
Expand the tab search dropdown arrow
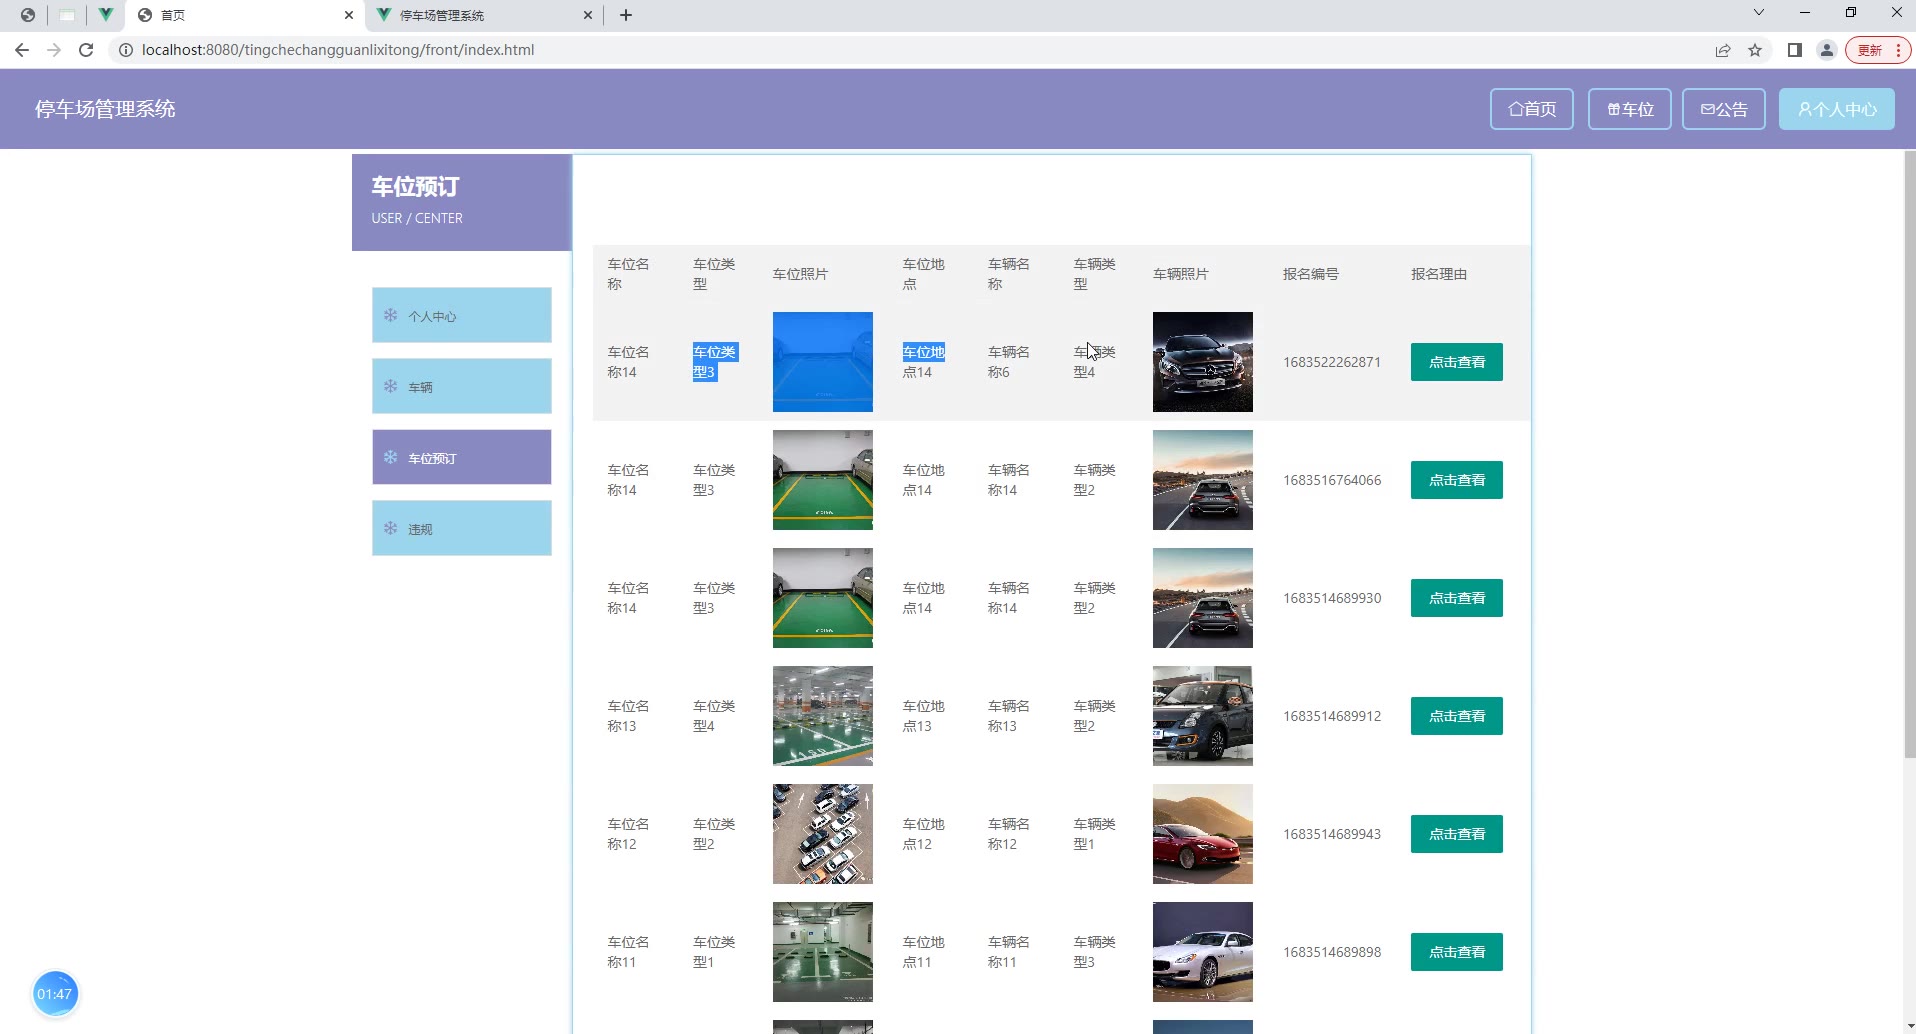[1758, 13]
